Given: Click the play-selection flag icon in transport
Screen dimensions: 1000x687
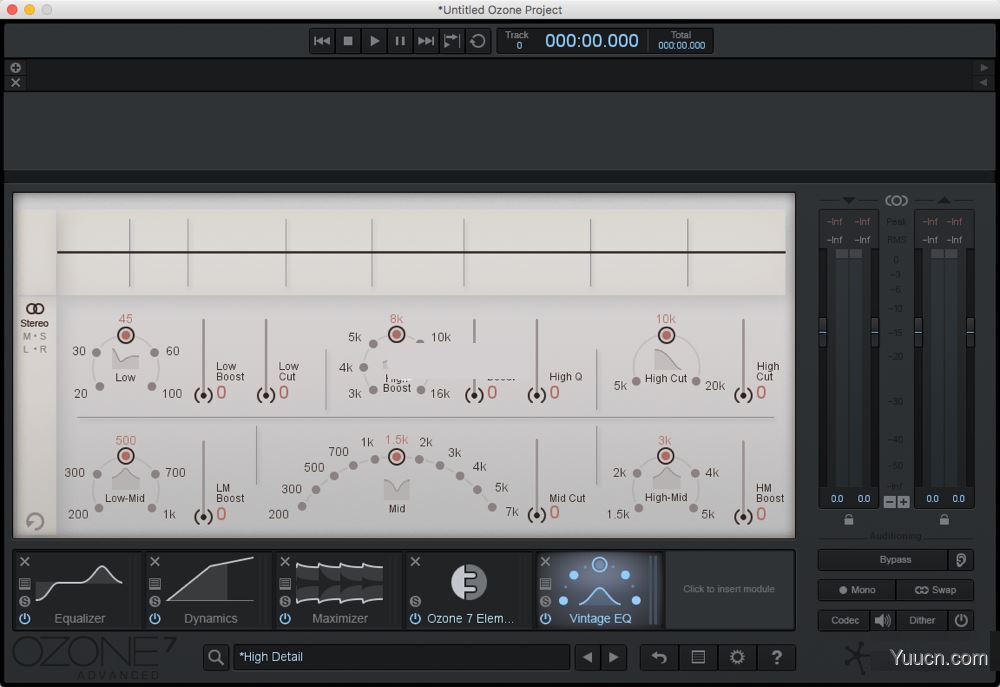Looking at the screenshot, I should pyautogui.click(x=452, y=41).
